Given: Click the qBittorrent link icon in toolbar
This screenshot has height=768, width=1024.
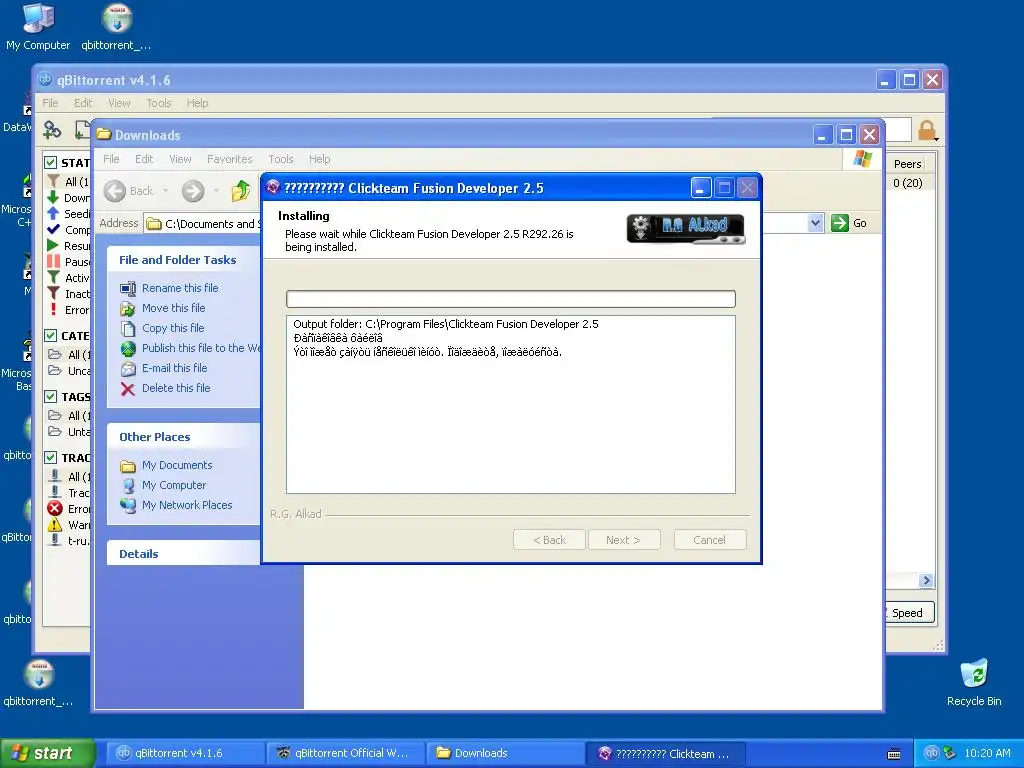Looking at the screenshot, I should [52, 130].
